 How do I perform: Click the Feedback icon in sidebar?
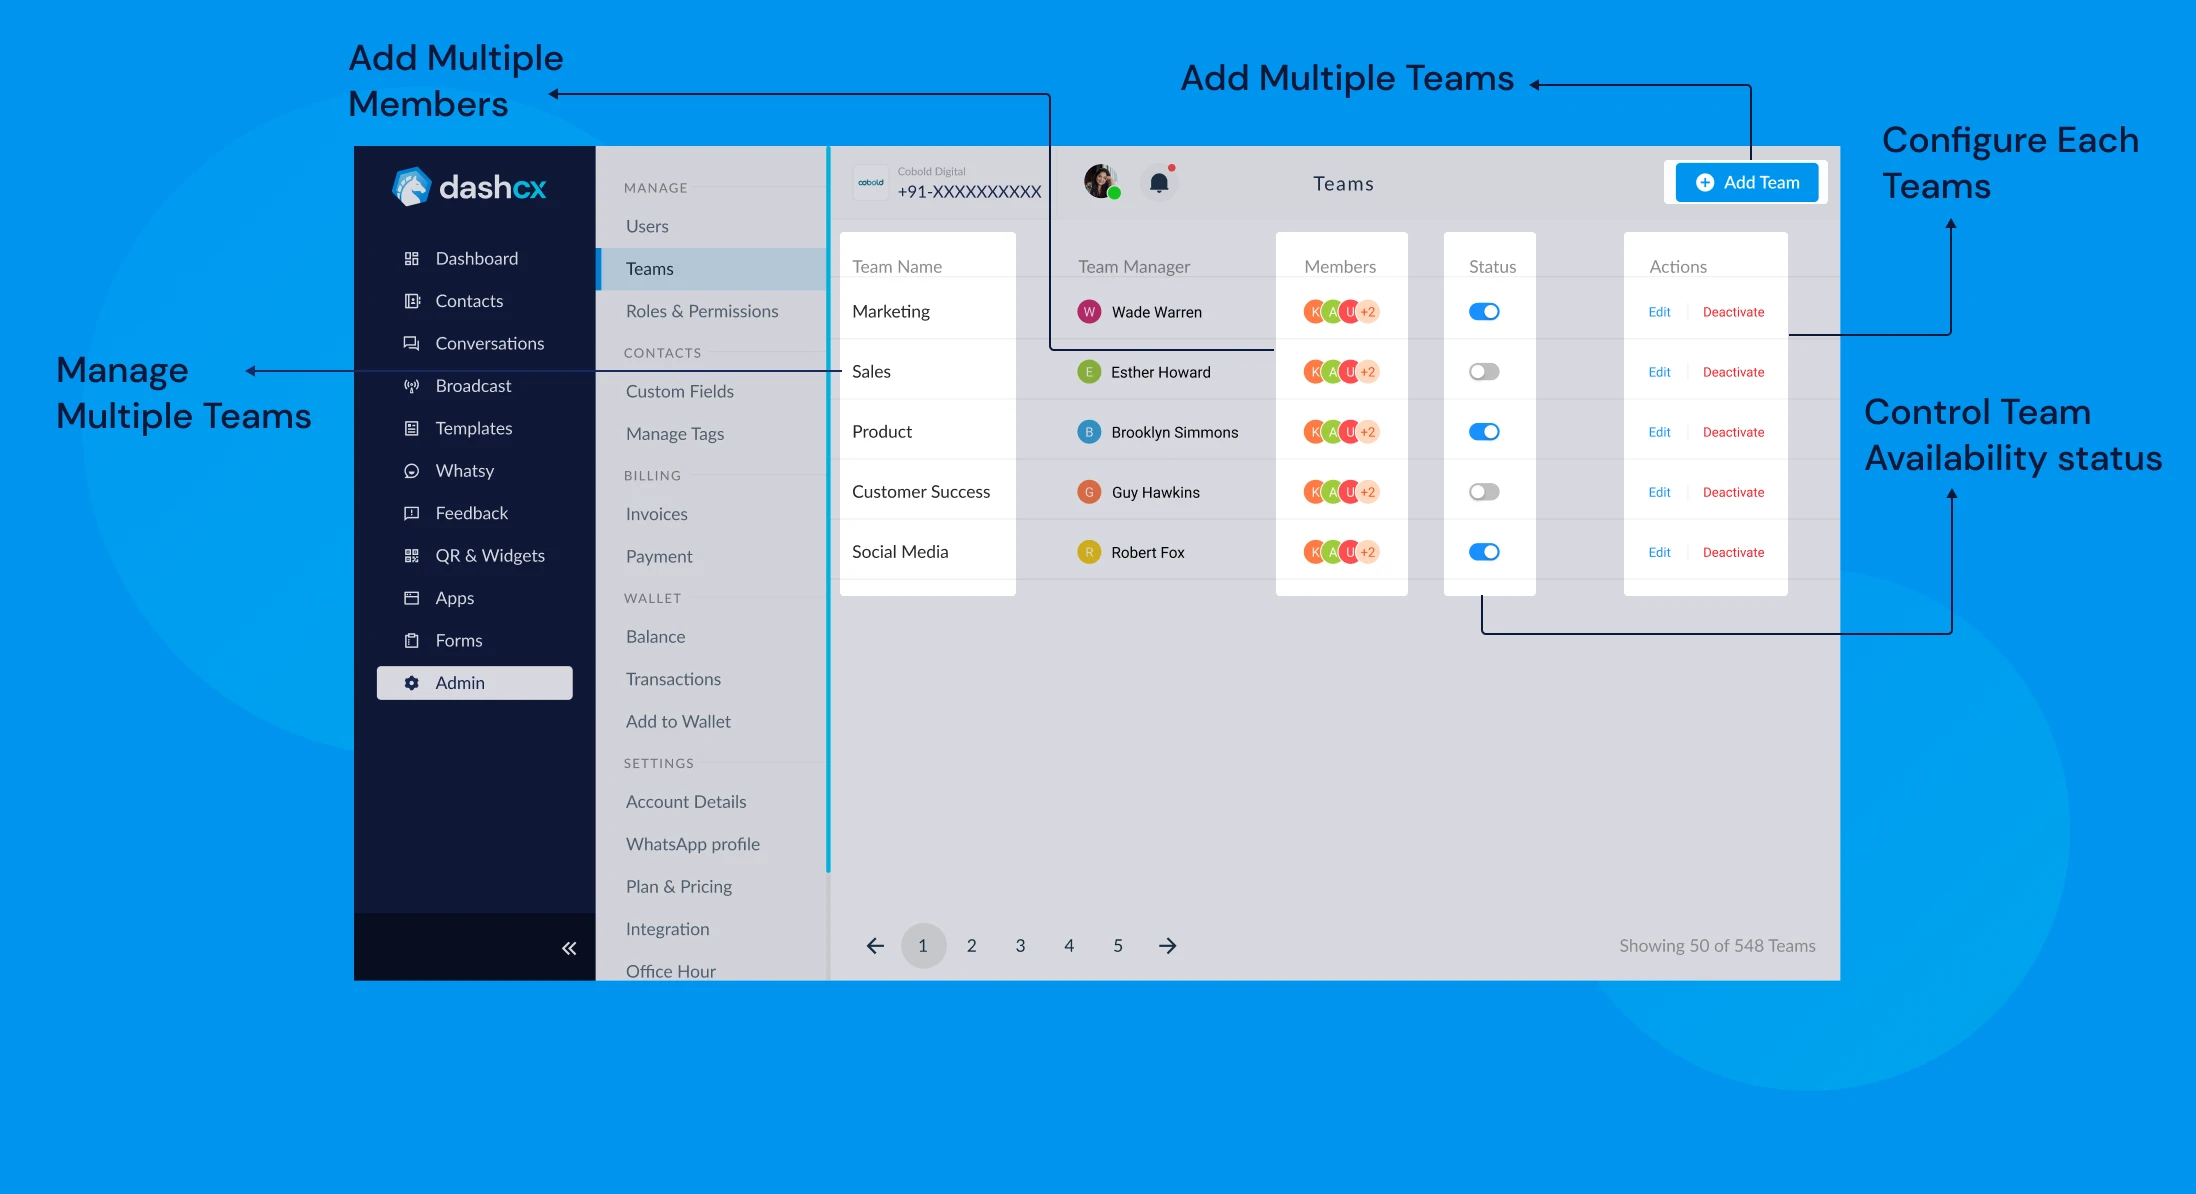click(410, 512)
